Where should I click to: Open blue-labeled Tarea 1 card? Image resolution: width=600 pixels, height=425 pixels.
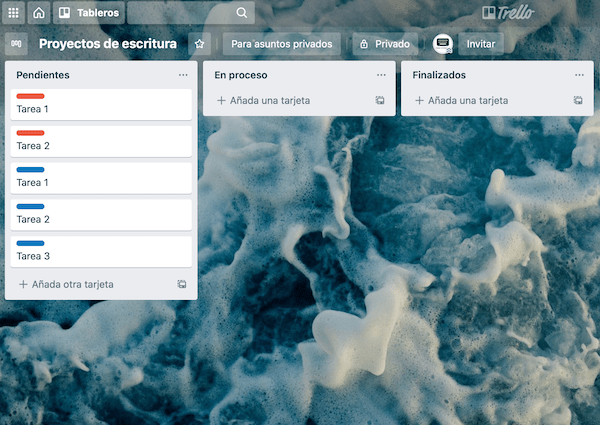pos(101,178)
